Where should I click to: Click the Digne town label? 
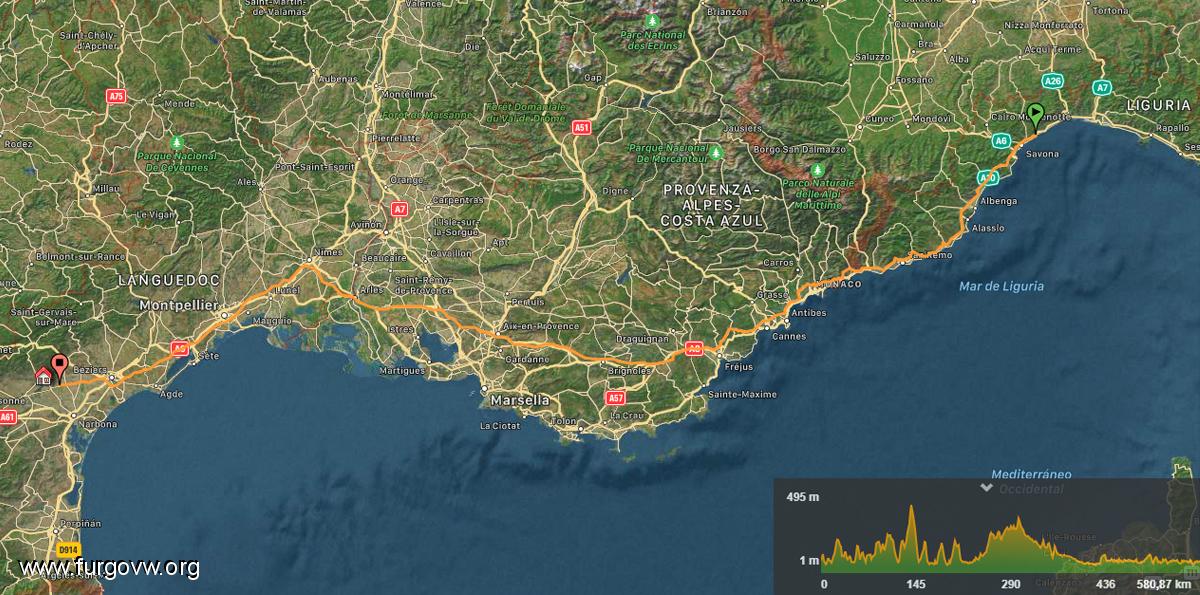[616, 189]
